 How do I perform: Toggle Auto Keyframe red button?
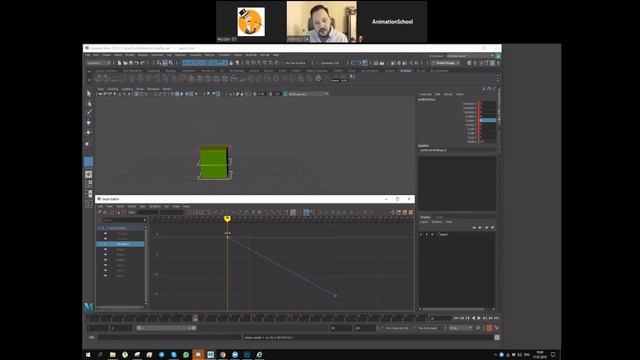tap(489, 328)
